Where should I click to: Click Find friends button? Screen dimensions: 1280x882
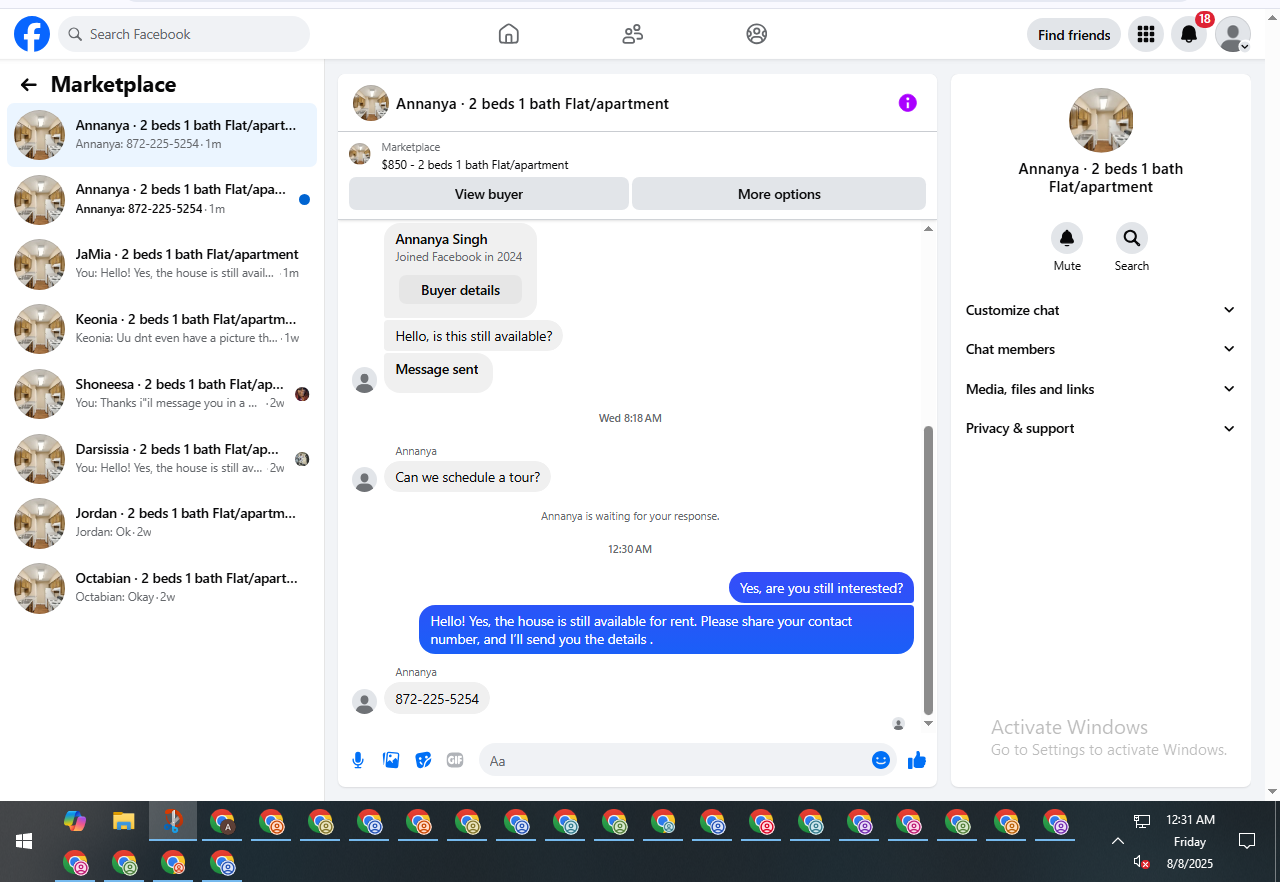click(1074, 34)
